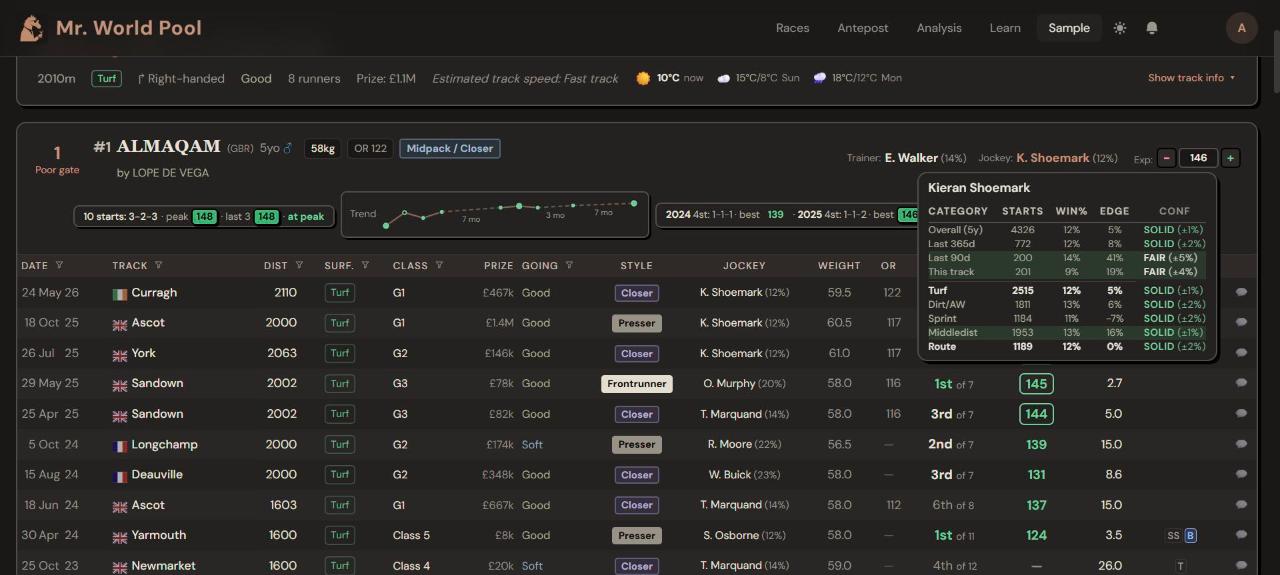Click the rating 144 badge

coord(1036,414)
